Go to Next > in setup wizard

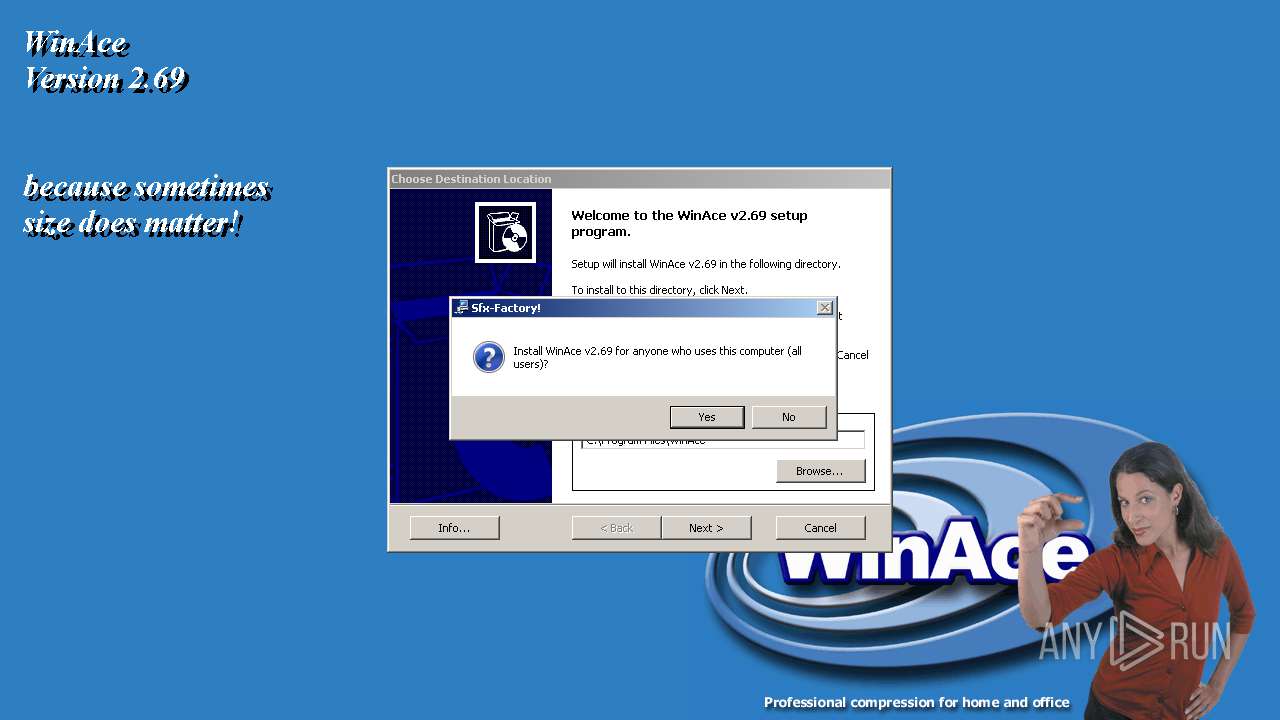(x=706, y=528)
